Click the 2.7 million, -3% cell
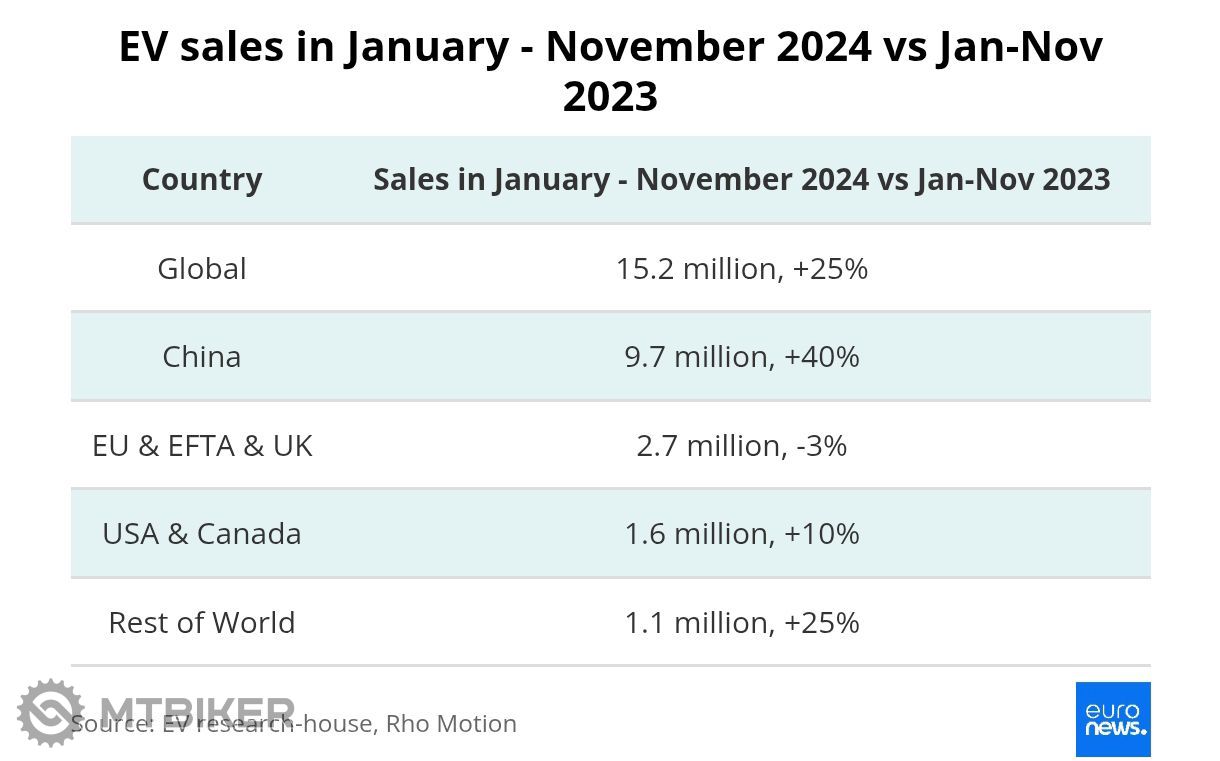Screen dimensions: 1220x761 tap(741, 445)
